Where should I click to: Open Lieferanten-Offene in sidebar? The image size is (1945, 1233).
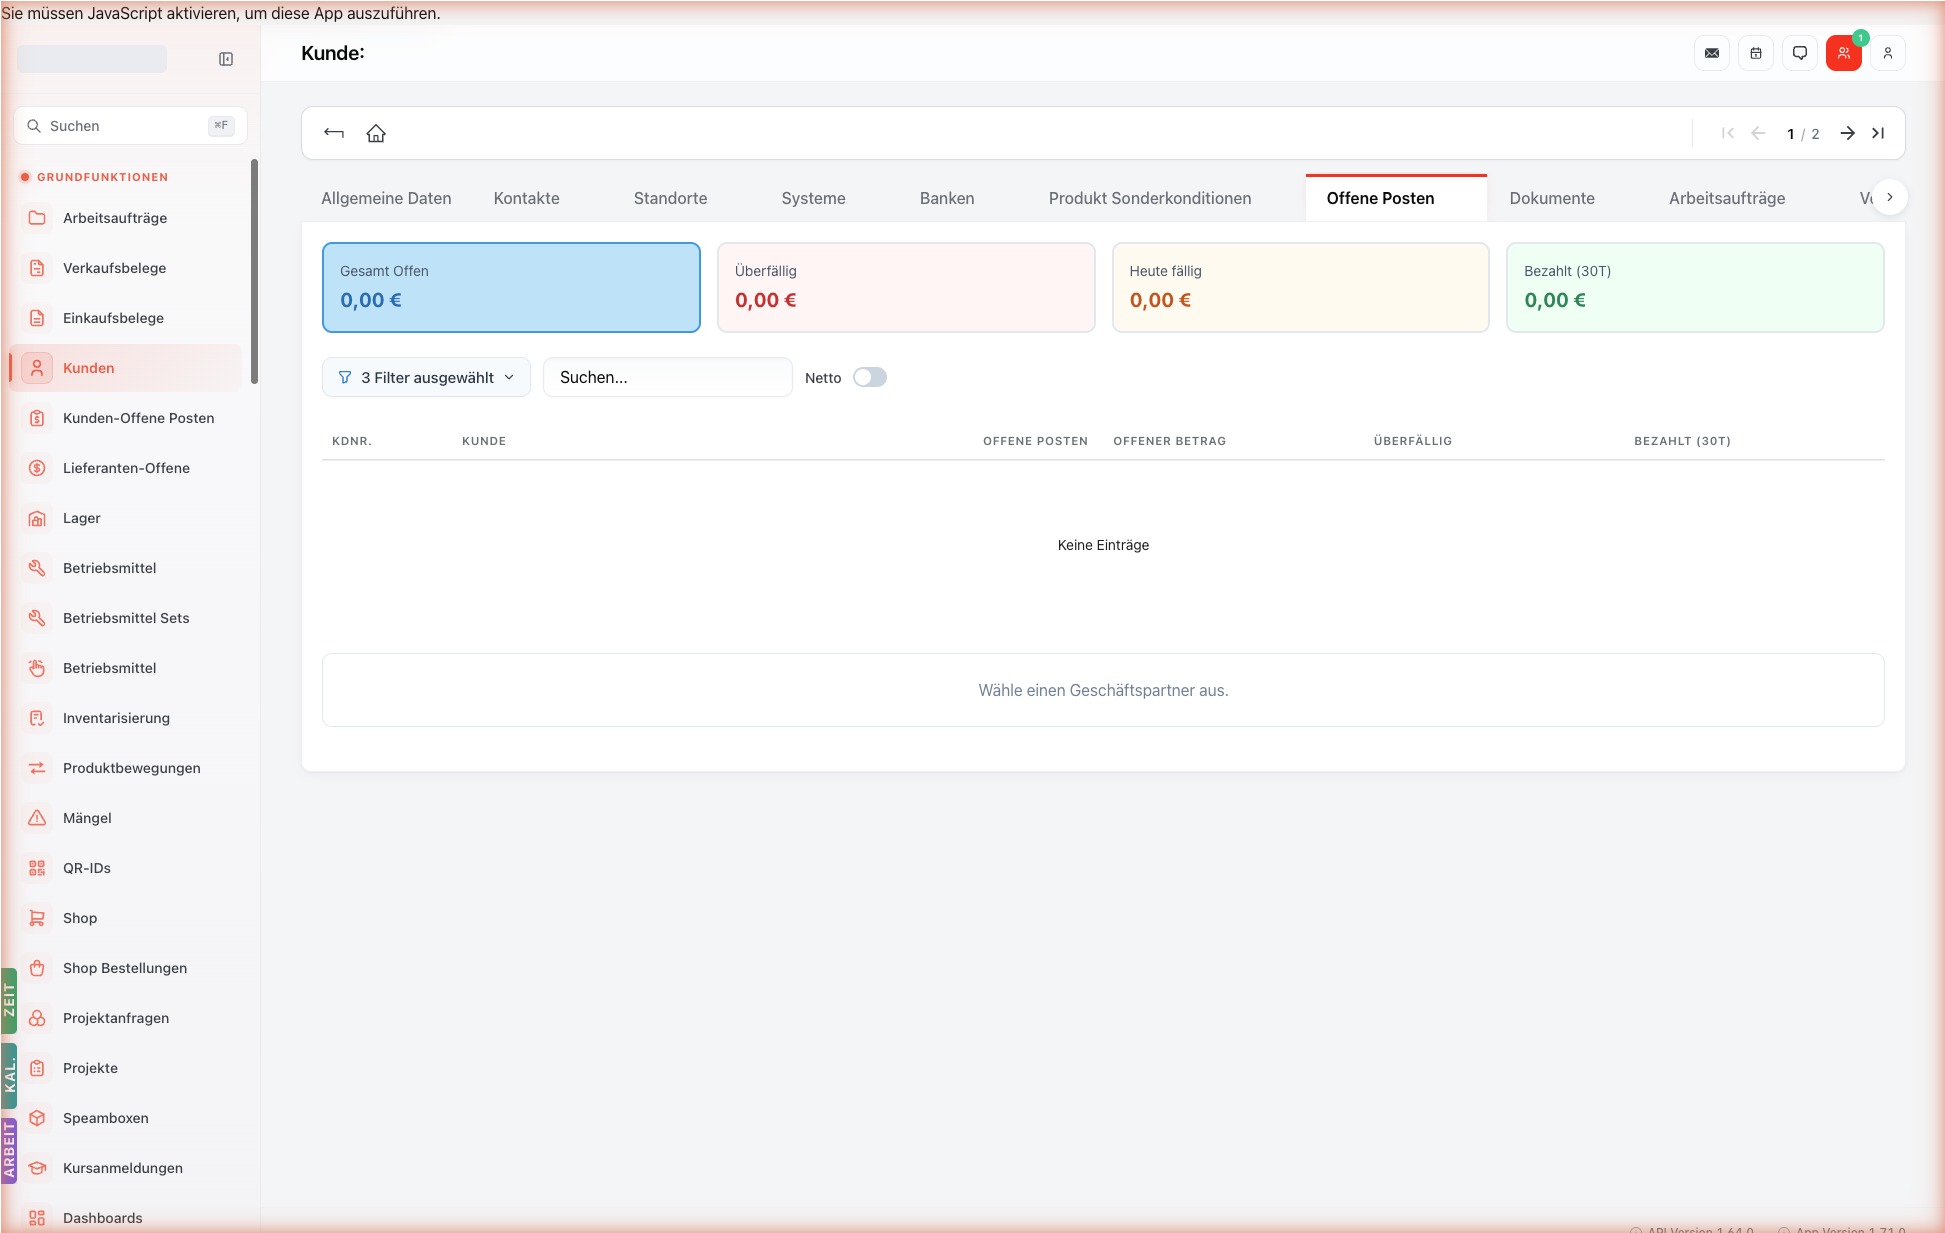(x=127, y=468)
